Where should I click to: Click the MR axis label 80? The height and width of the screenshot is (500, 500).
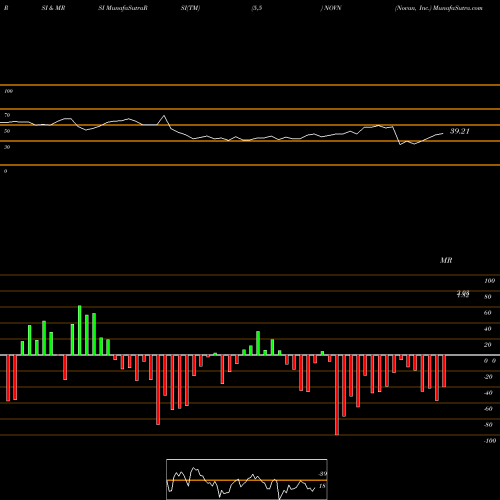[488, 297]
